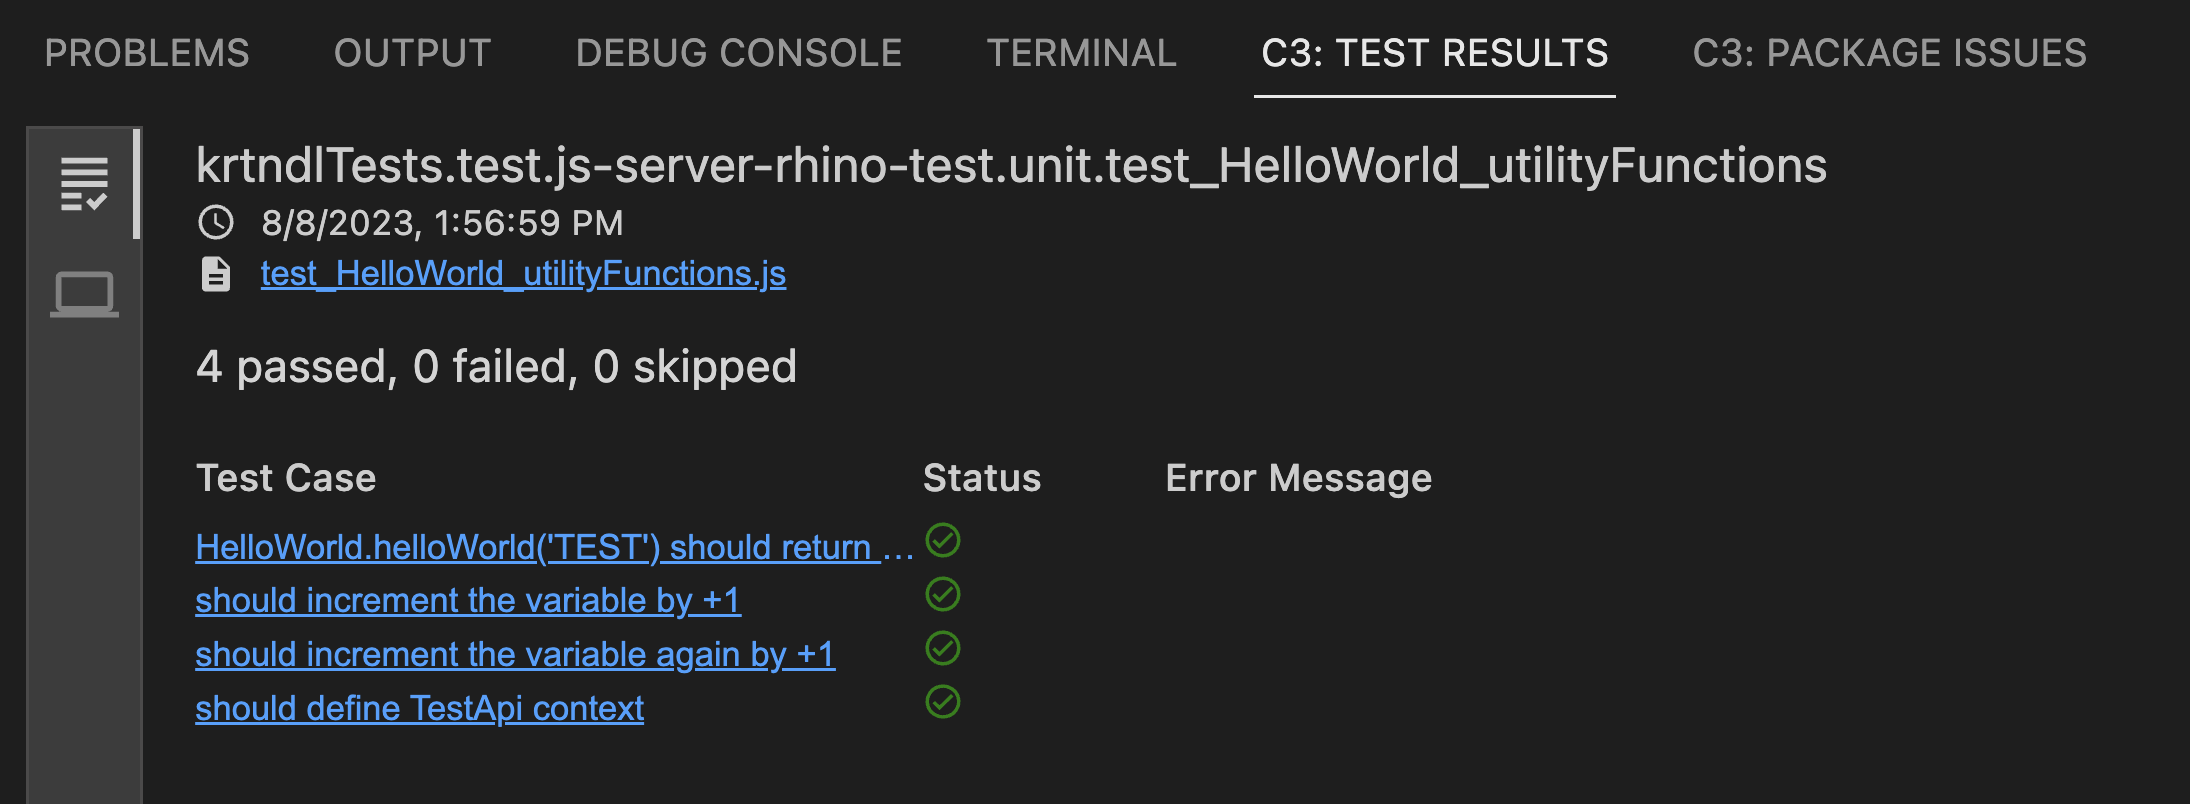
Task: Open the test_HelloWorld_utilityFunctions.js file link
Action: coord(523,273)
